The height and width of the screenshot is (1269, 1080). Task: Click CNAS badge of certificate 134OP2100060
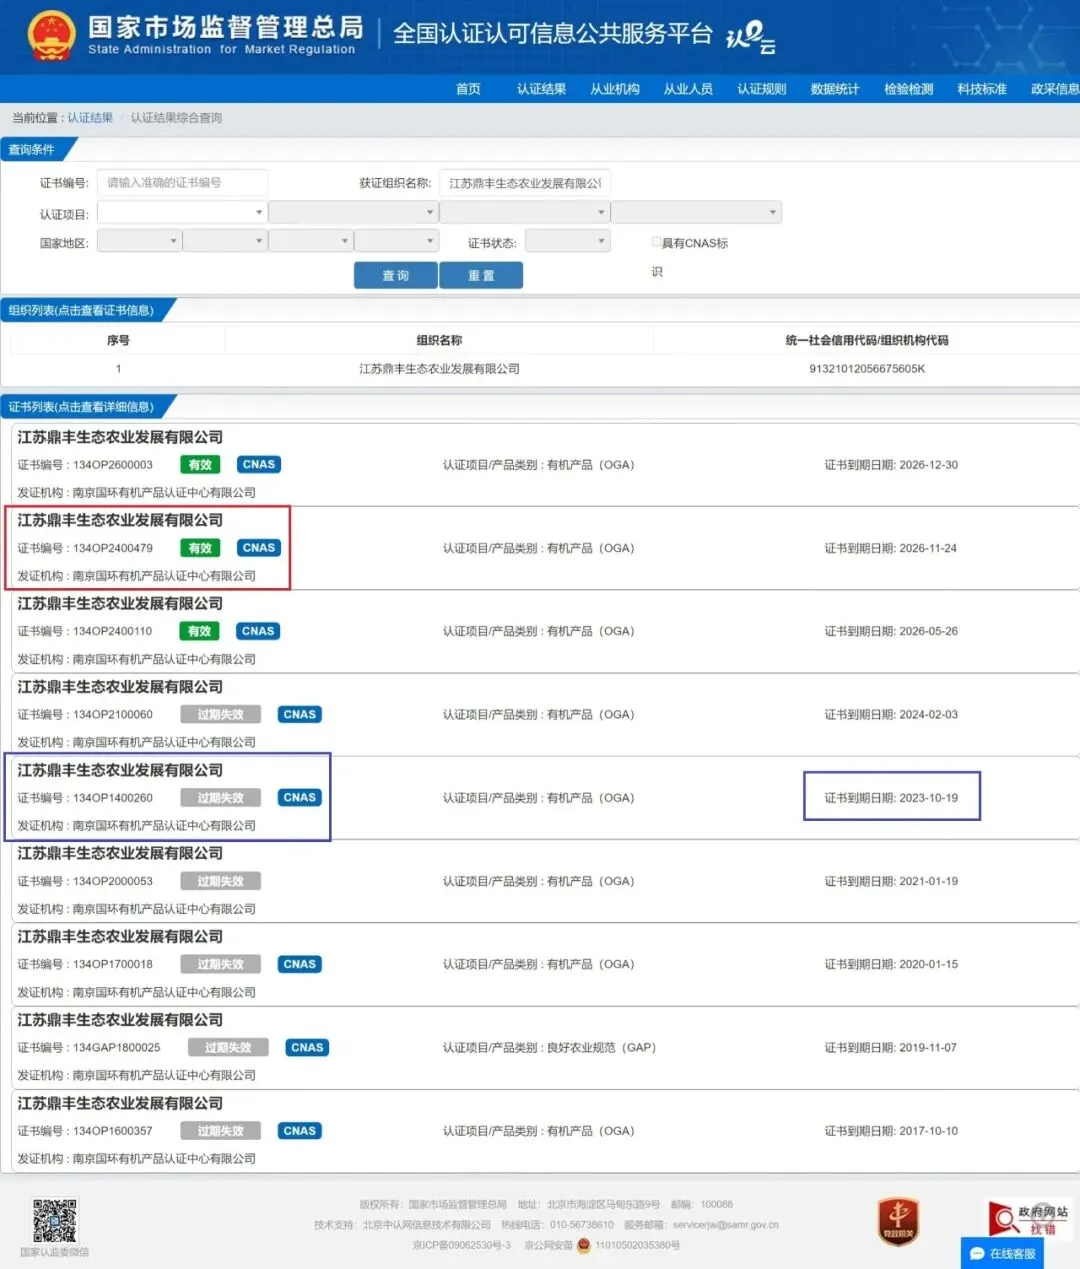[x=300, y=714]
